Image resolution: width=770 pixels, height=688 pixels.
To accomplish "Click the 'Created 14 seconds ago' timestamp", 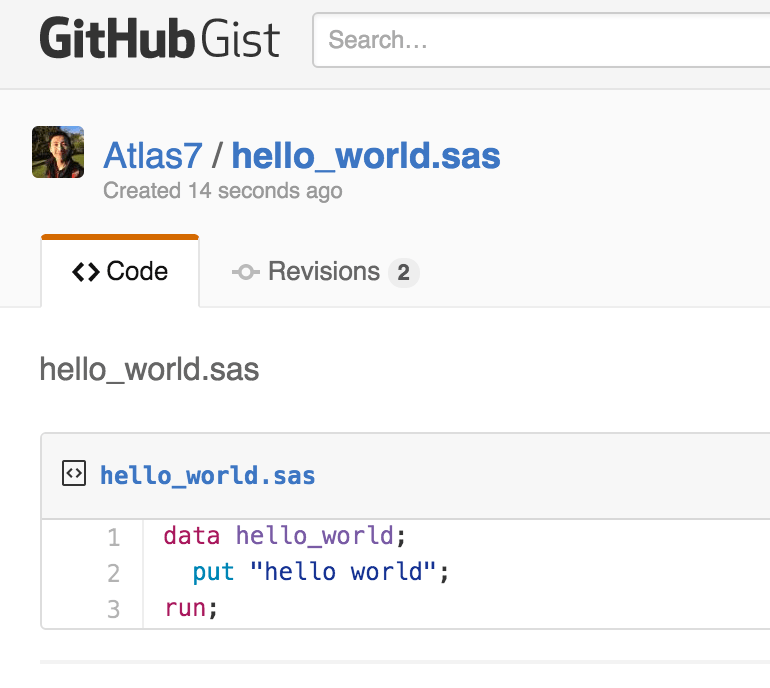I will click(x=223, y=190).
